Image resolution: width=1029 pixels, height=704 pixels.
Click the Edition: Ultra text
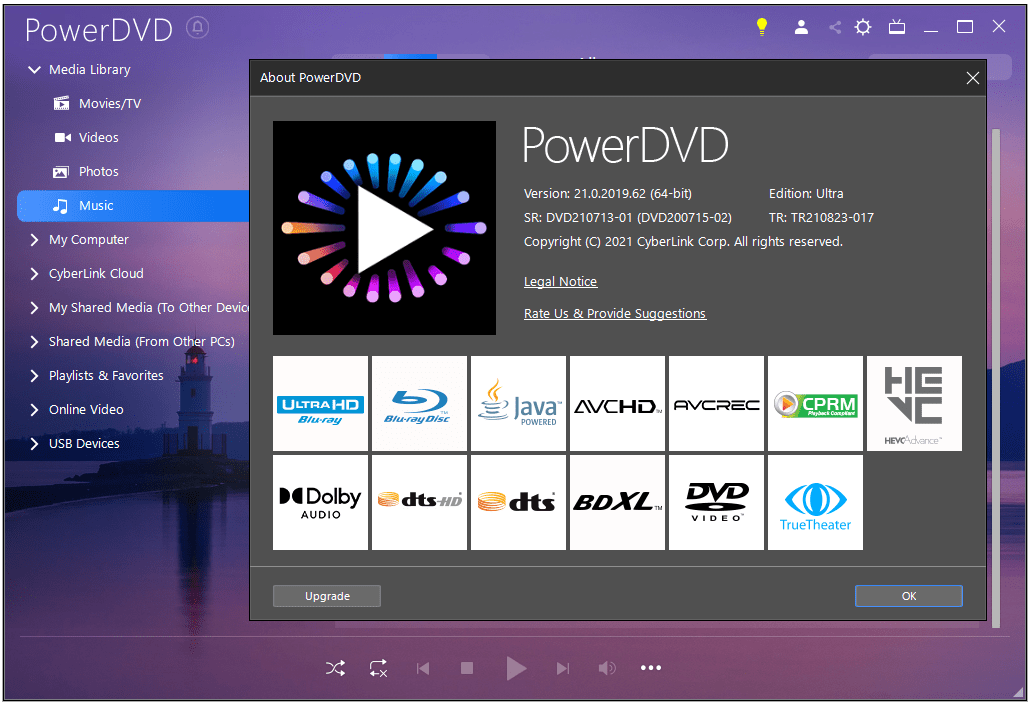point(806,194)
